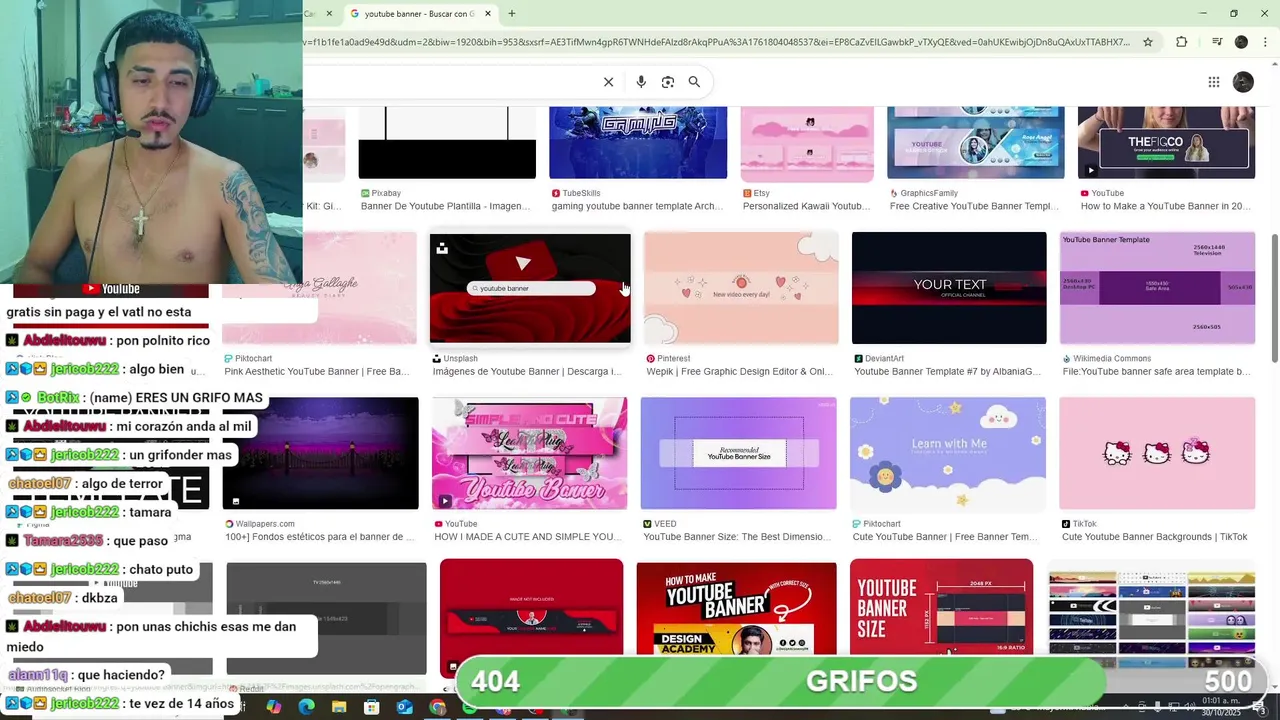Viewport: 1280px width, 720px height.
Task: Open 'Free Creative YouTube Banner Templ...' link
Action: click(x=974, y=206)
